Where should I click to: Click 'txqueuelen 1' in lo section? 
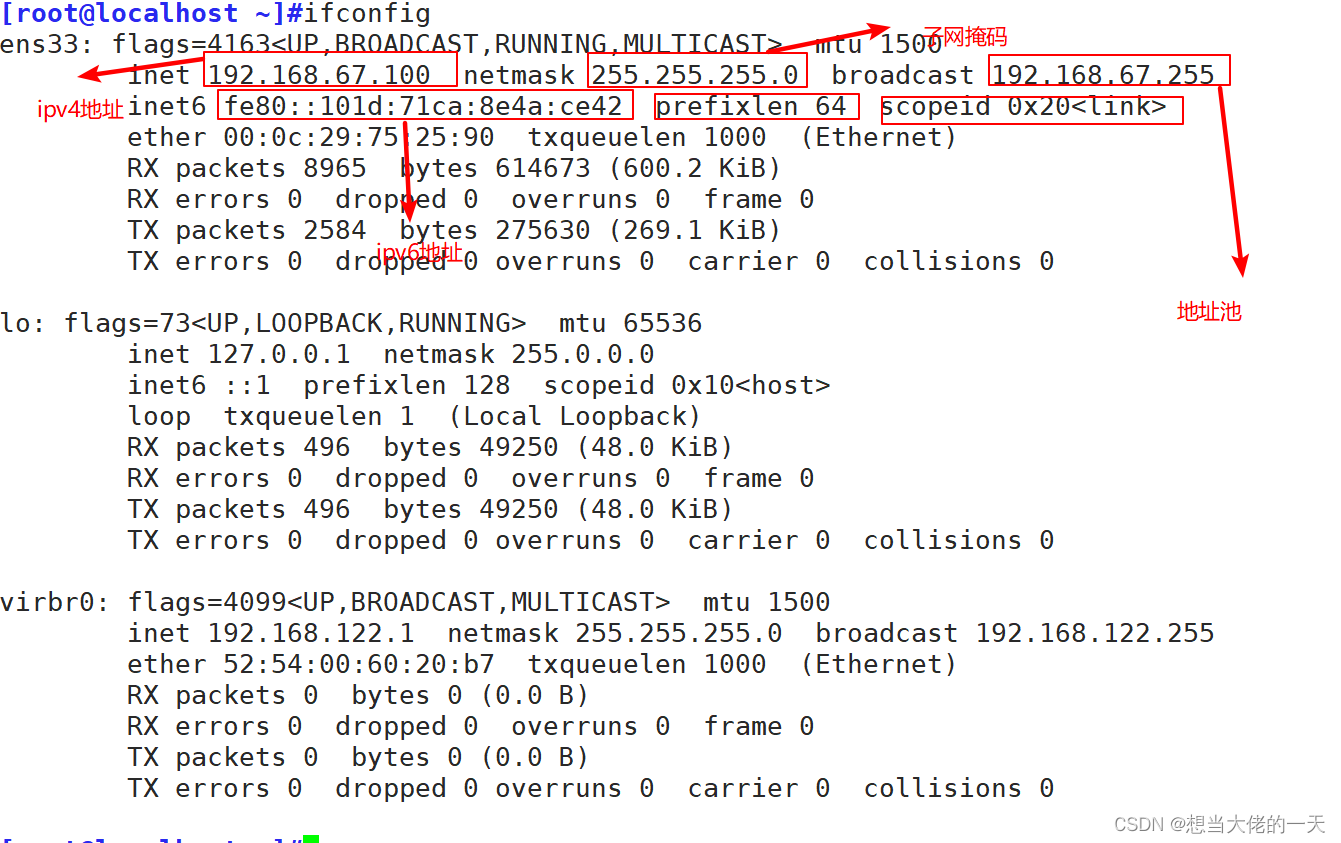tap(319, 416)
